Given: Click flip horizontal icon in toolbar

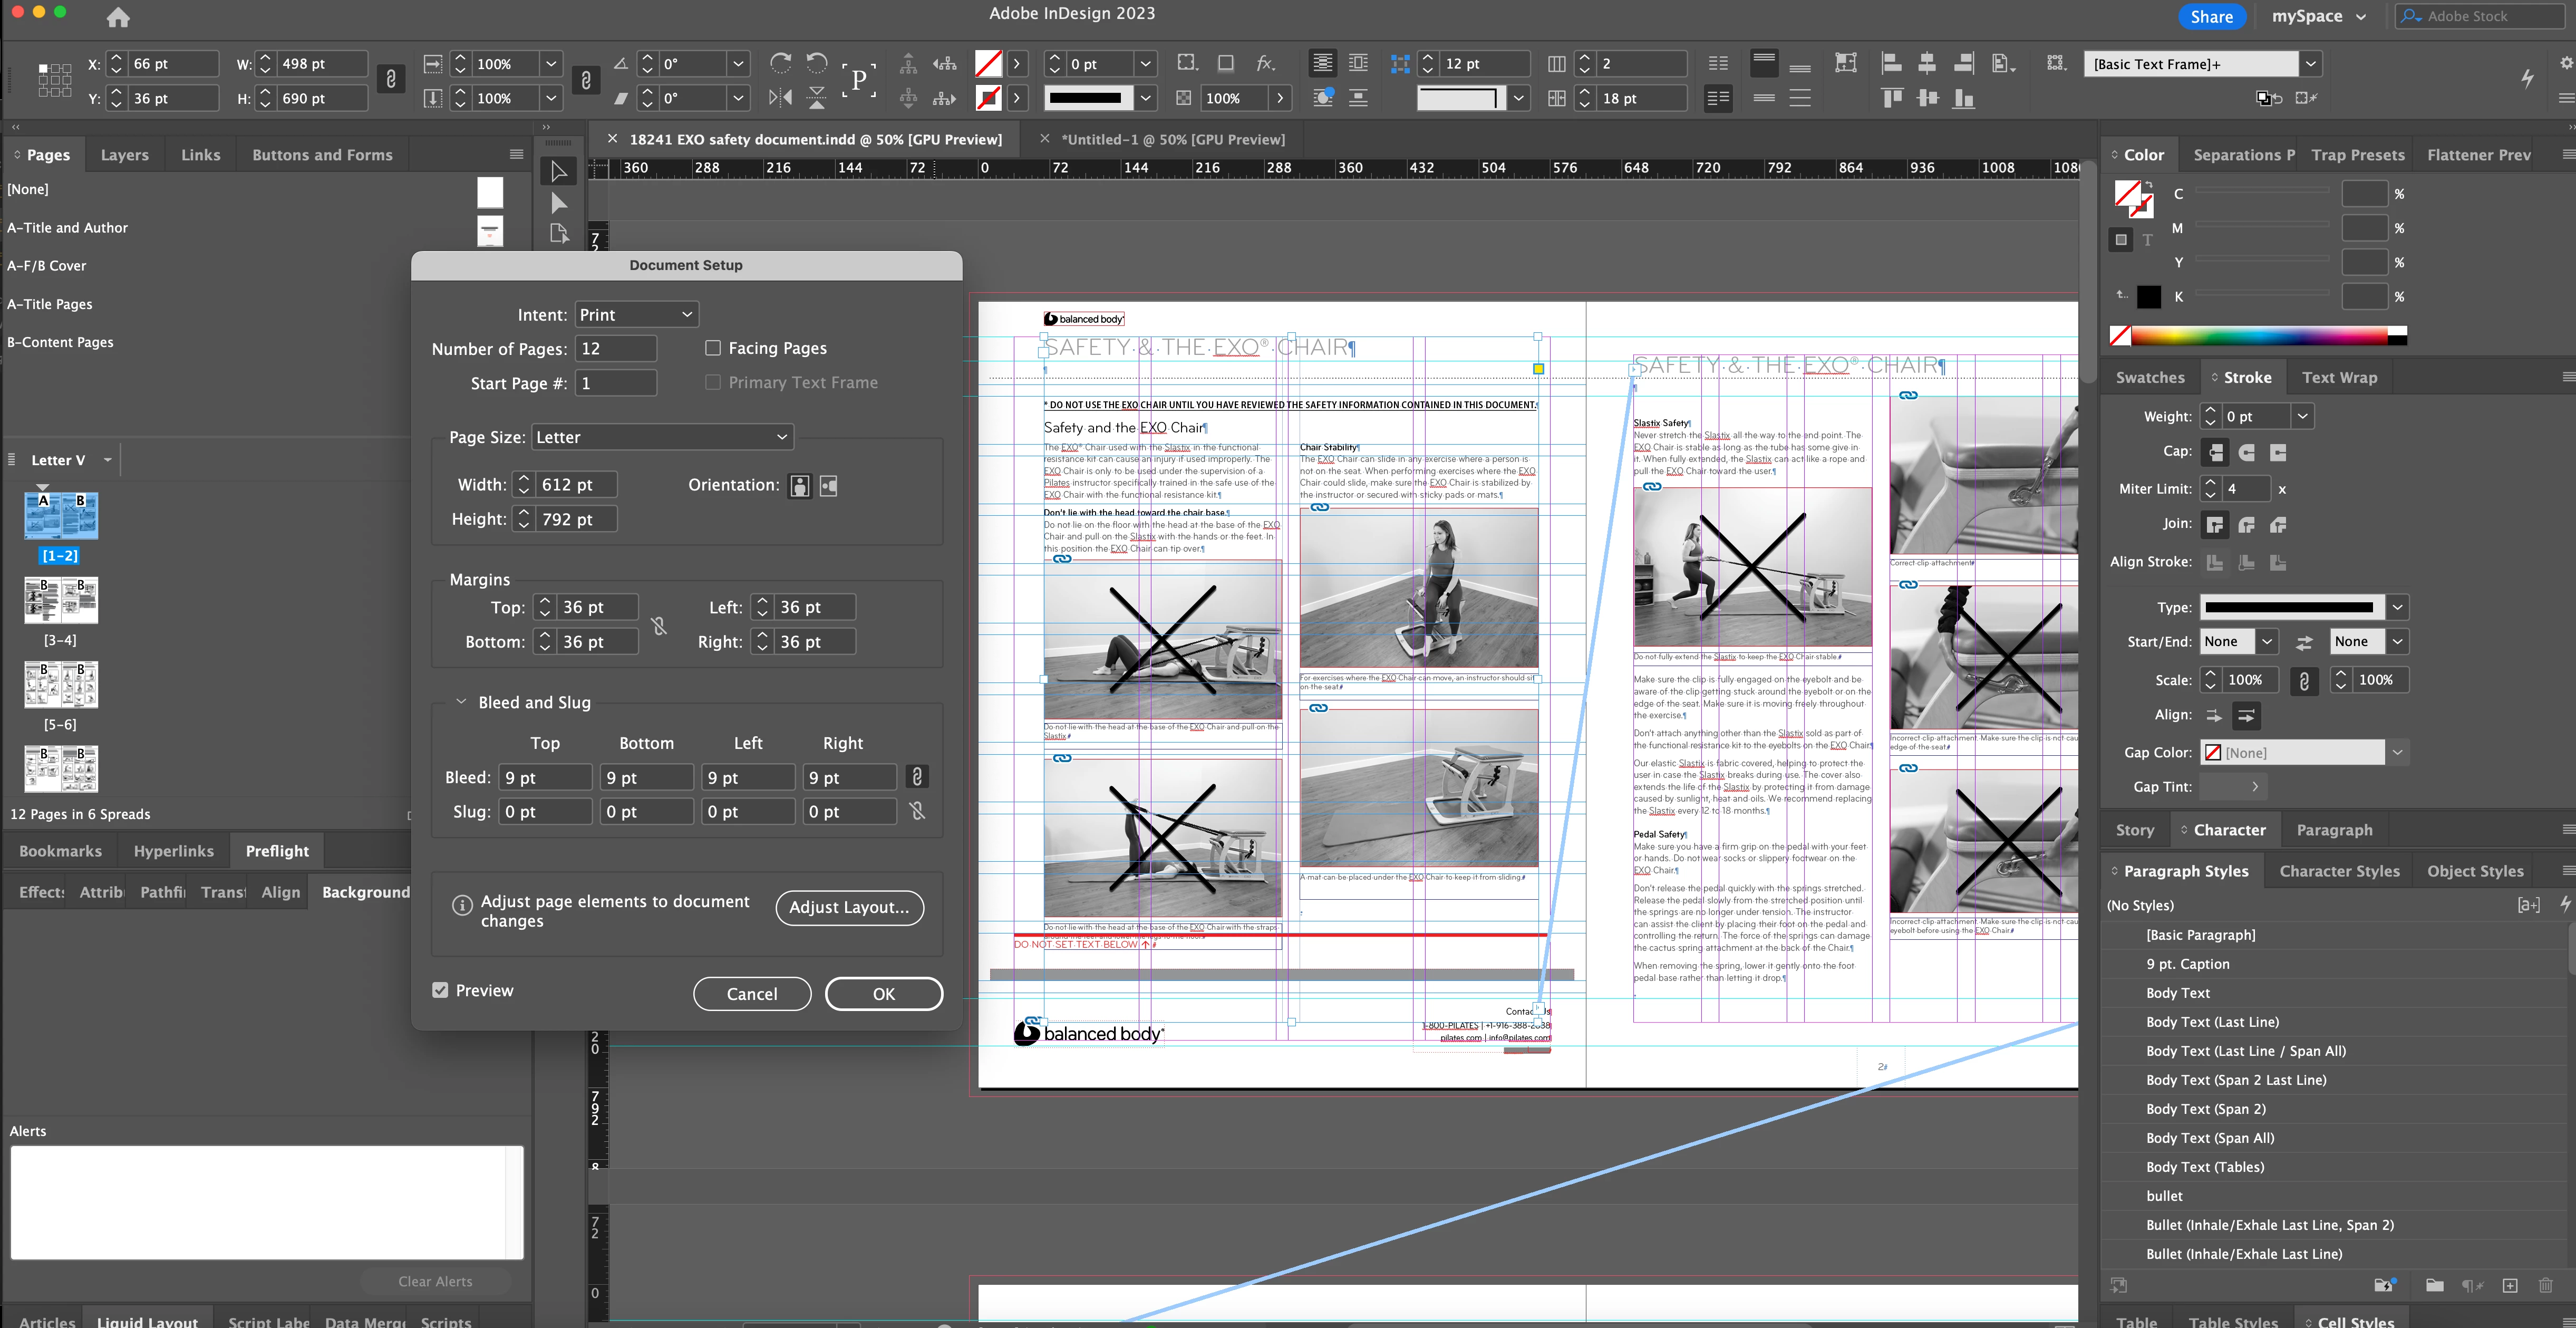Looking at the screenshot, I should point(780,98).
